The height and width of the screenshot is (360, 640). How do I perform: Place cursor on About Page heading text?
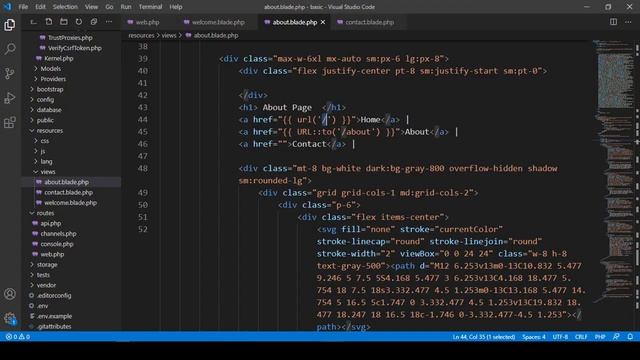point(287,107)
